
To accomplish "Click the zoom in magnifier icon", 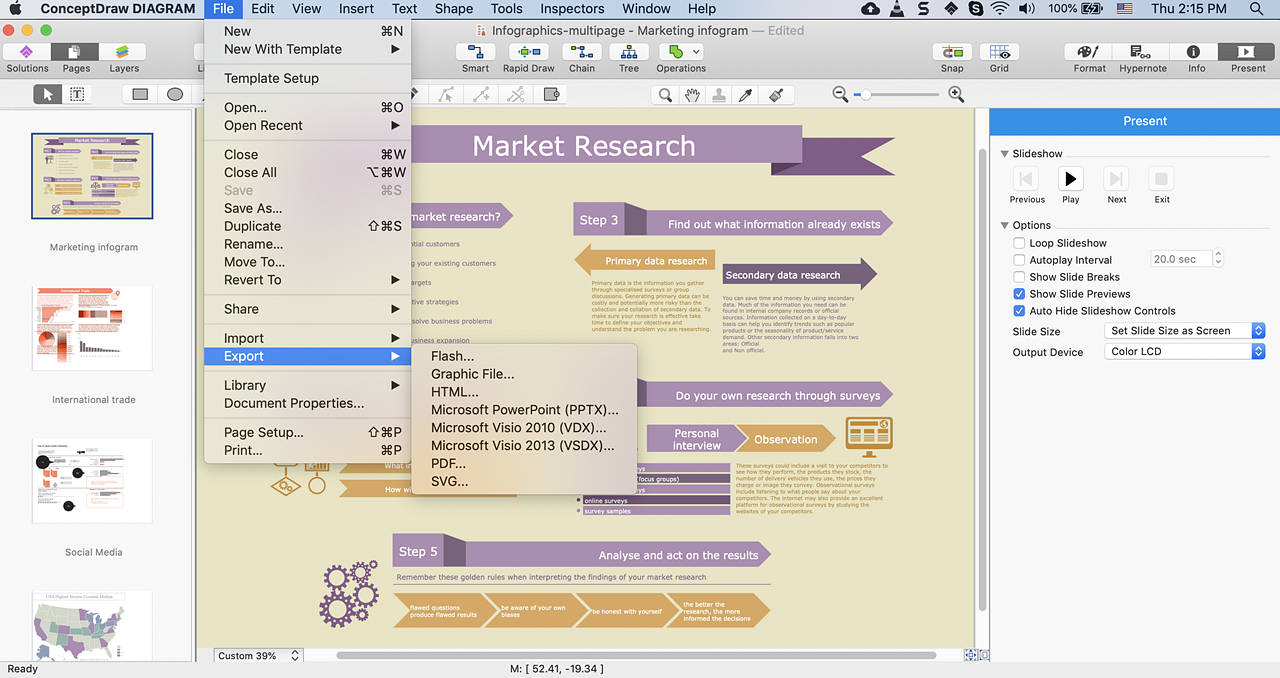I will click(x=956, y=94).
